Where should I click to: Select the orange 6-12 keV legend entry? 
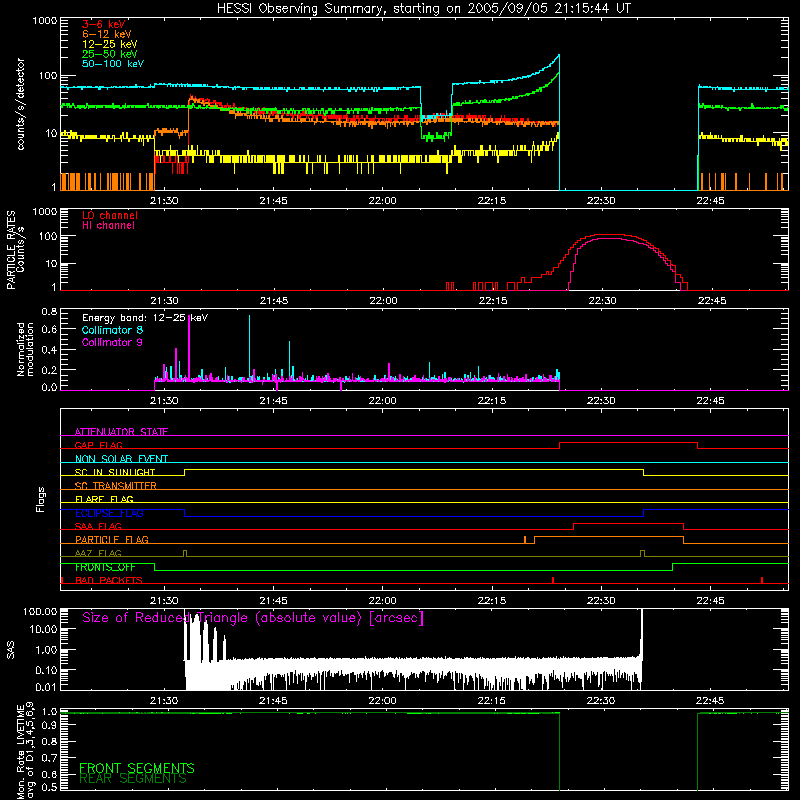tap(107, 34)
